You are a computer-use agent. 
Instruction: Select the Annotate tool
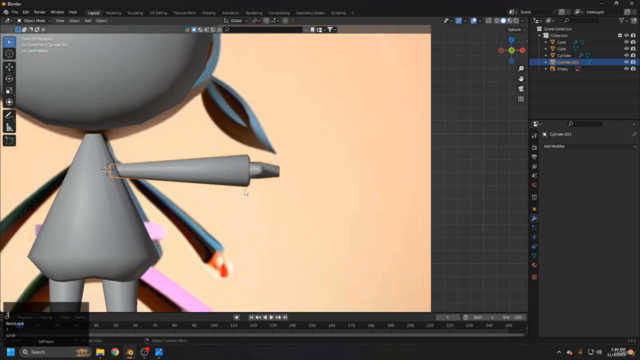click(9, 116)
